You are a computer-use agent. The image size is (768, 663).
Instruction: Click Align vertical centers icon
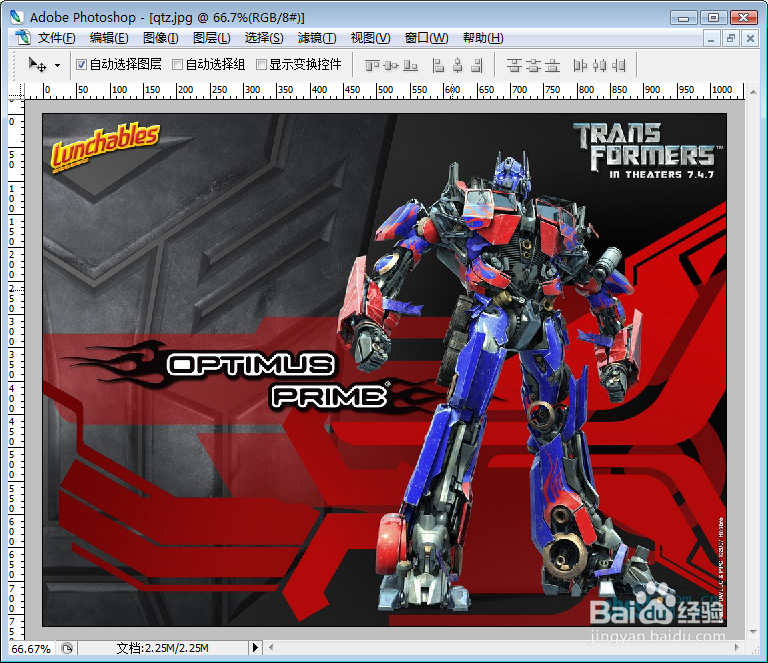click(x=391, y=65)
